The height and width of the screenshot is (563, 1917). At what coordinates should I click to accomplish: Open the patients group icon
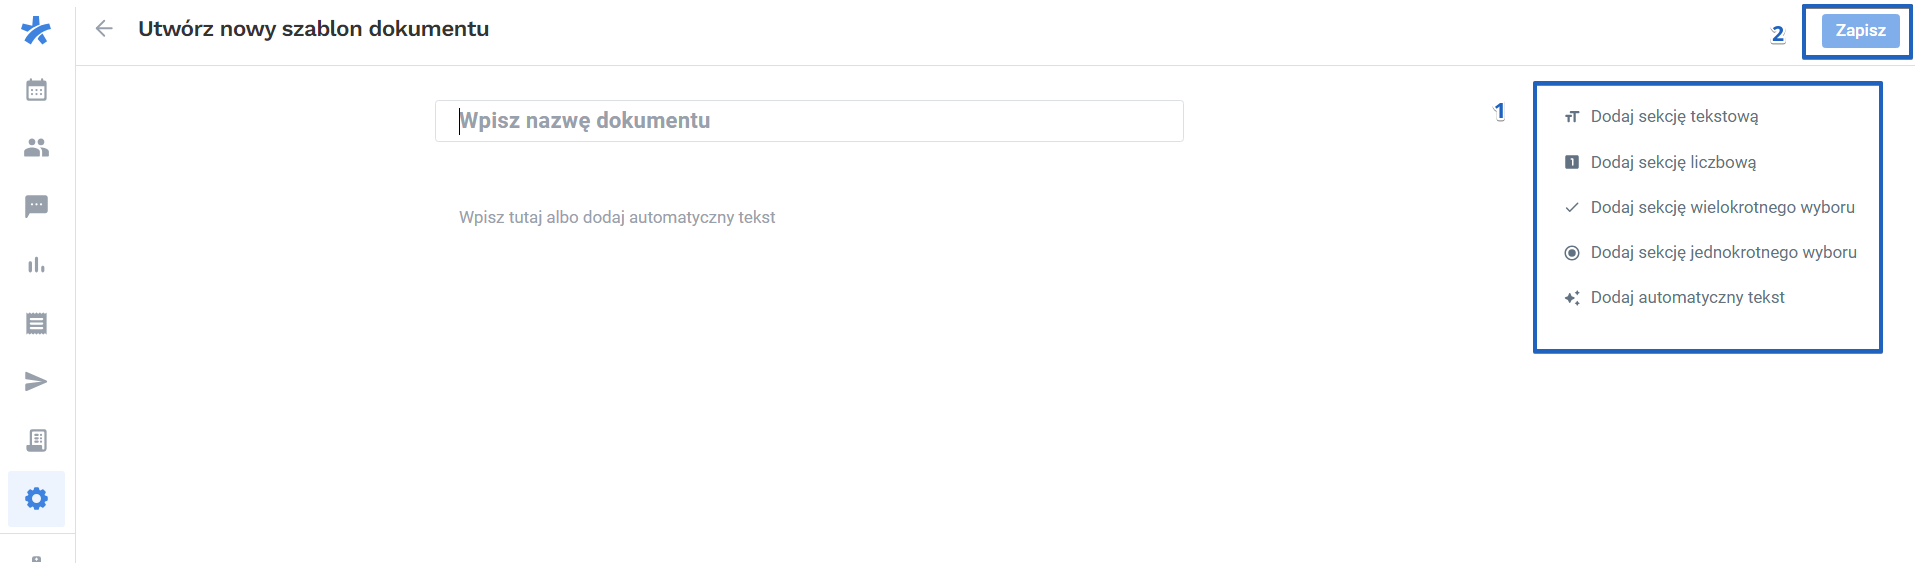36,148
